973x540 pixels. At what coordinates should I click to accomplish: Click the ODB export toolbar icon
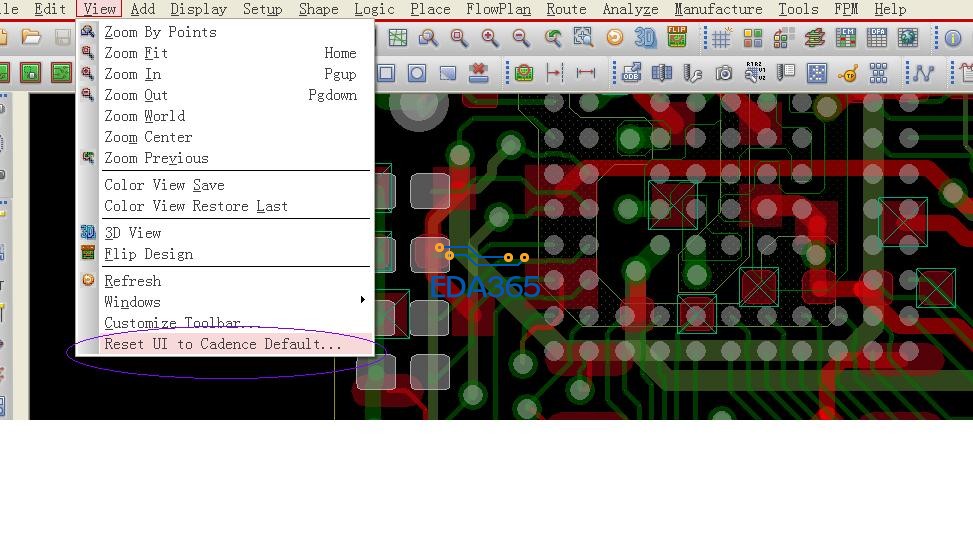[631, 73]
